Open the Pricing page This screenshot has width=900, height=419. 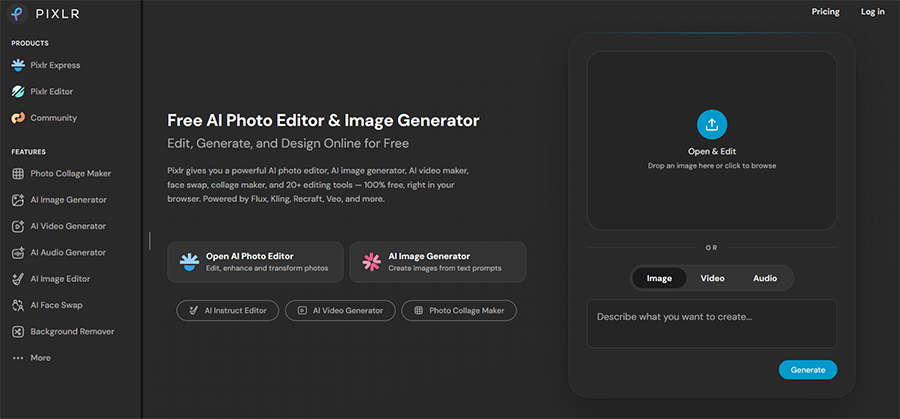[x=825, y=11]
